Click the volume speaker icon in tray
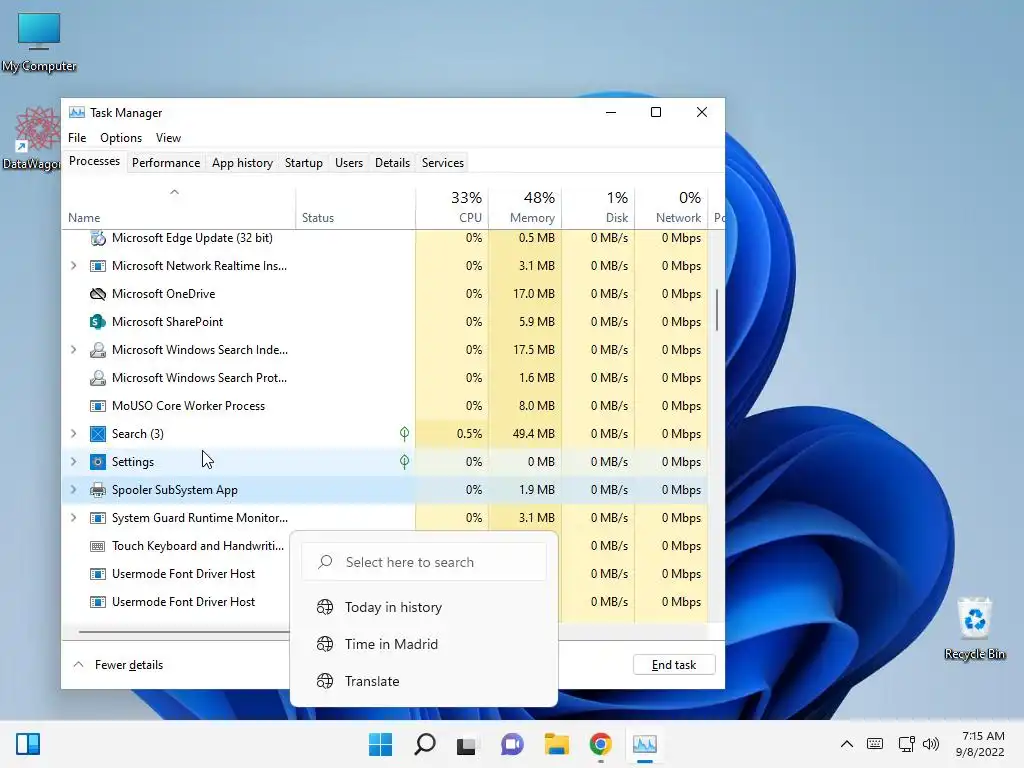This screenshot has width=1024, height=768. click(931, 744)
